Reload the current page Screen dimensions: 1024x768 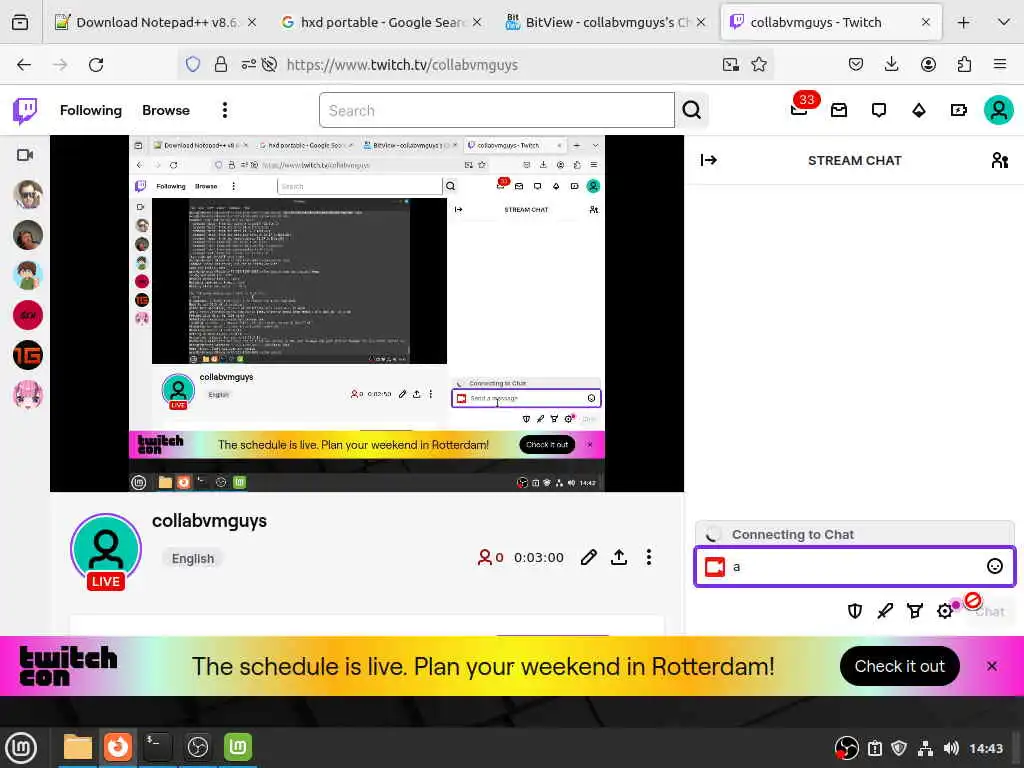[x=96, y=65]
